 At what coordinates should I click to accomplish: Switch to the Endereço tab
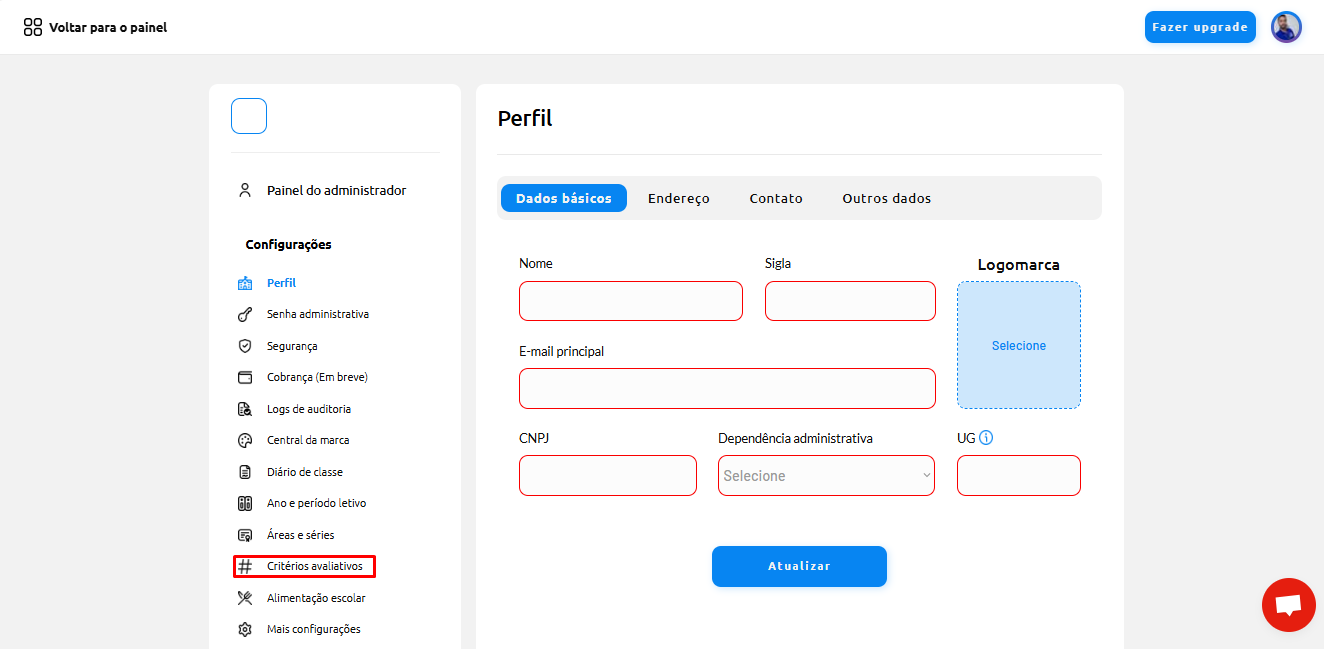coord(679,198)
